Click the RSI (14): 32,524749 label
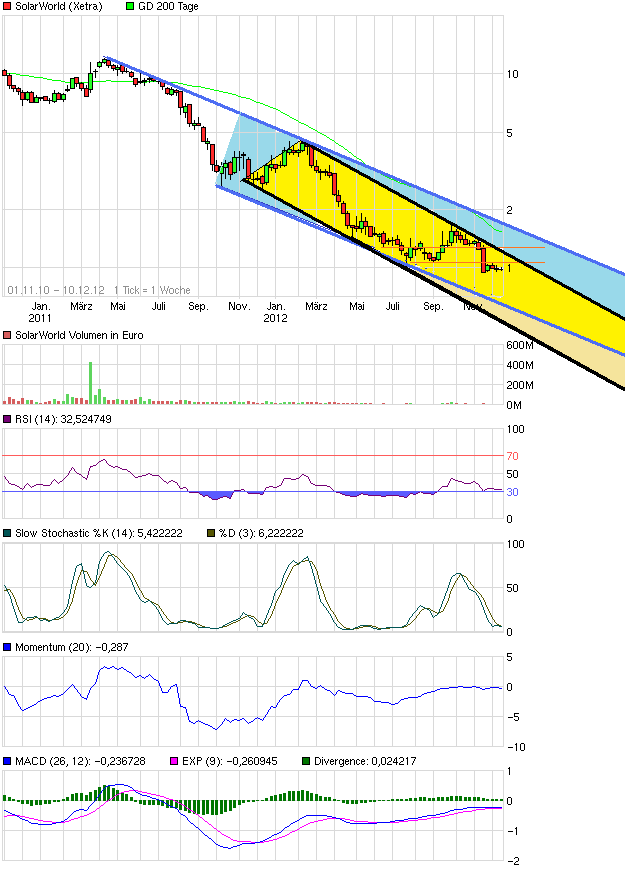This screenshot has height=875, width=625. 63,419
